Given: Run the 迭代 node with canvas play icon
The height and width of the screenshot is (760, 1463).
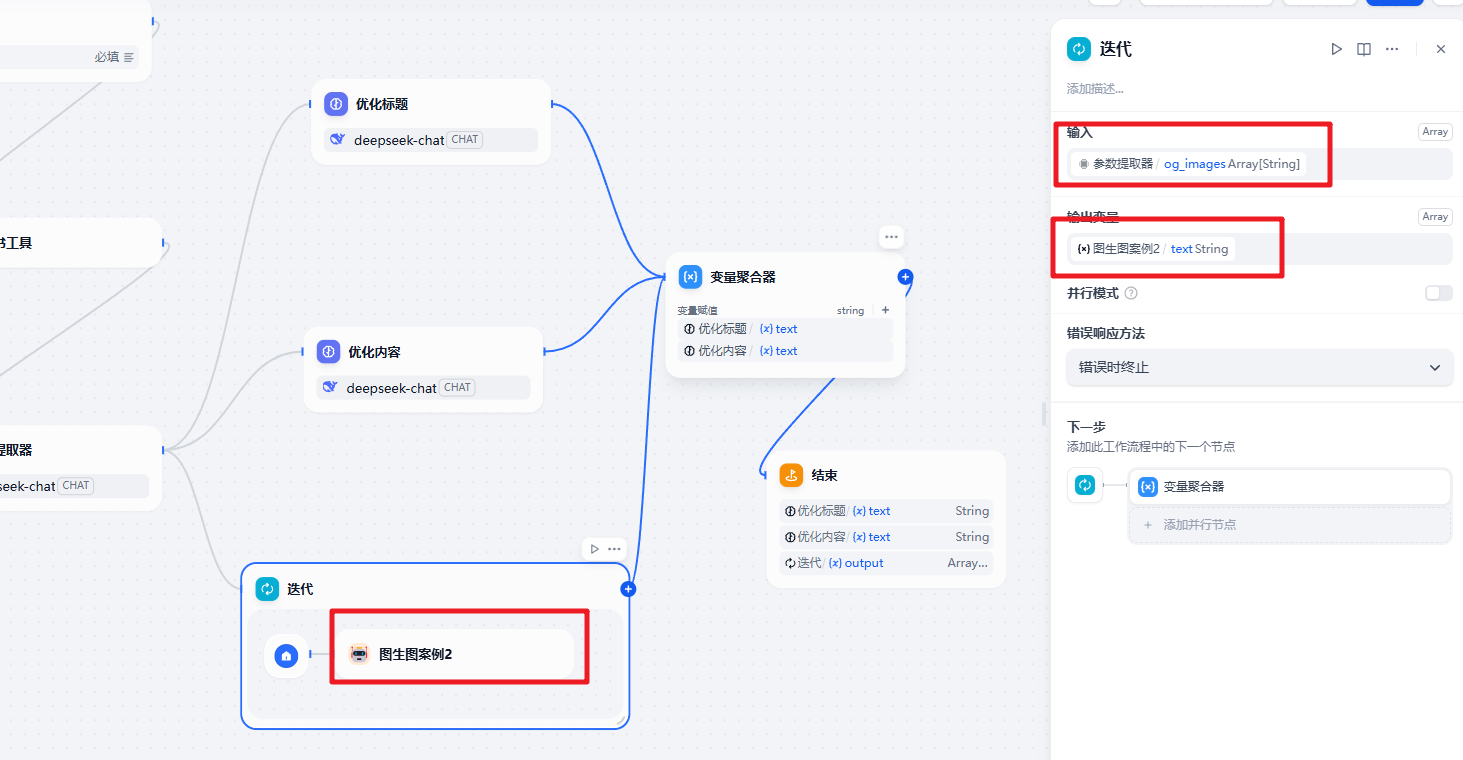Looking at the screenshot, I should (595, 549).
